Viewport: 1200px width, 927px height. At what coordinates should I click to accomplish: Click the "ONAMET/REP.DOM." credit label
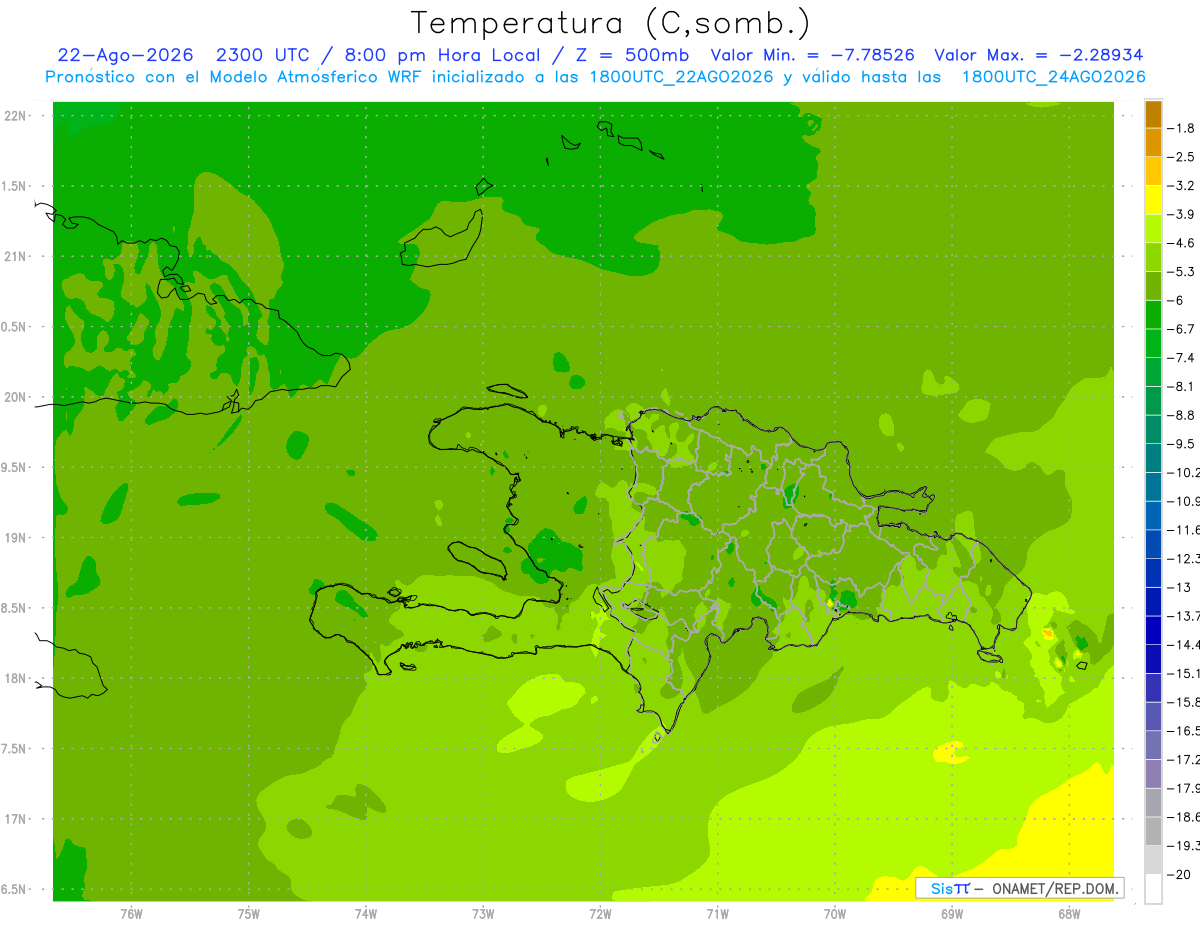(x=1055, y=888)
